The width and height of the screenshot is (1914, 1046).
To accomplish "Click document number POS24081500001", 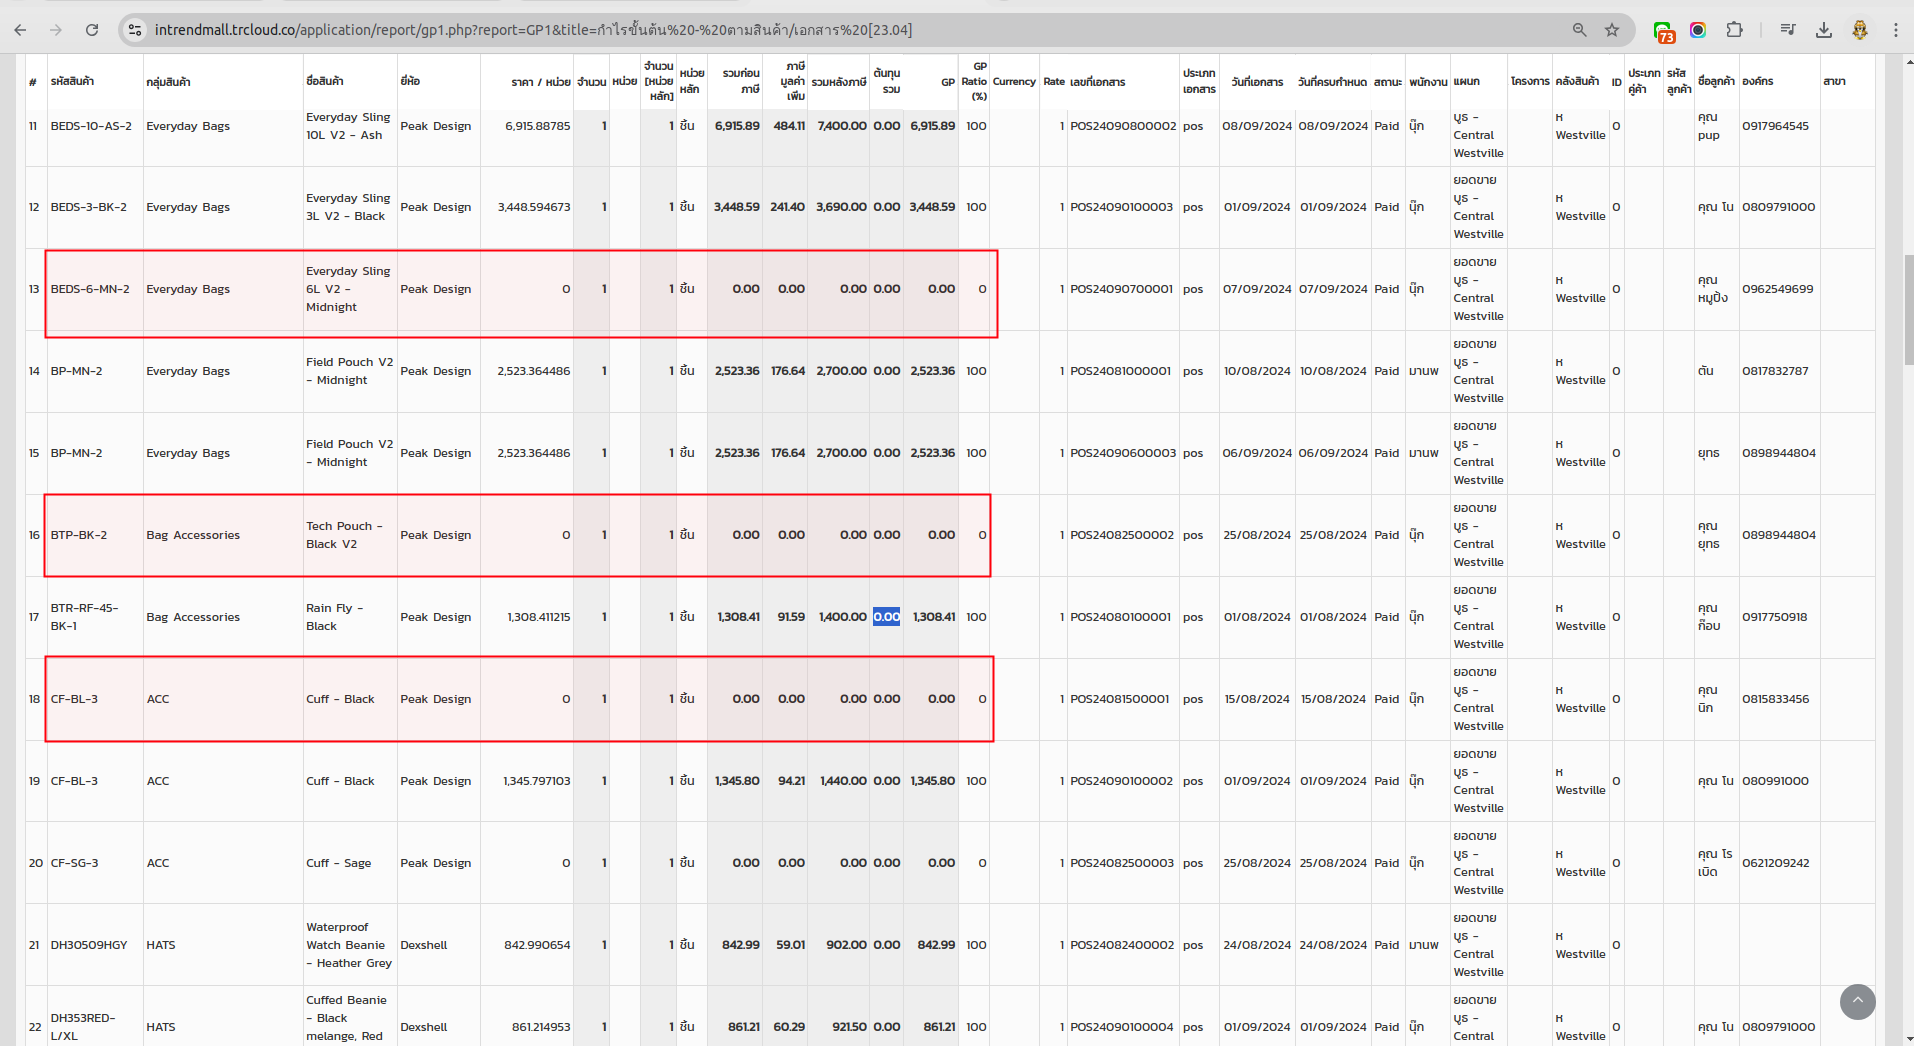I will click(1120, 699).
